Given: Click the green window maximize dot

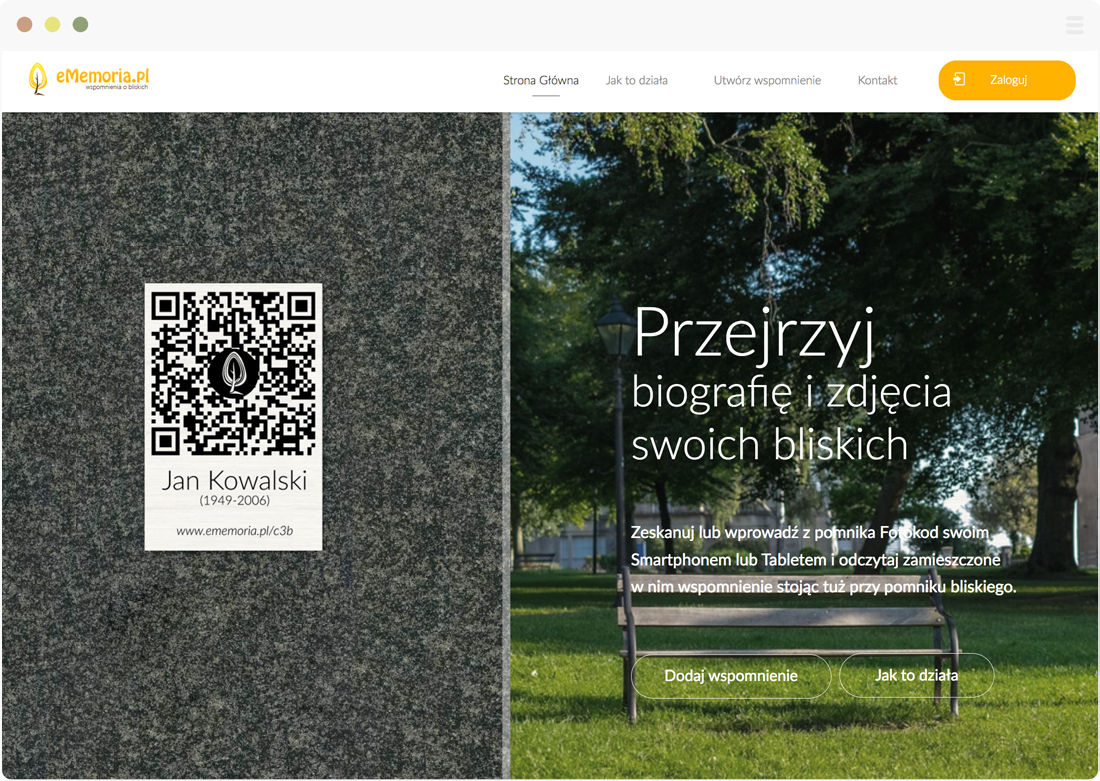Looking at the screenshot, I should 81,25.
